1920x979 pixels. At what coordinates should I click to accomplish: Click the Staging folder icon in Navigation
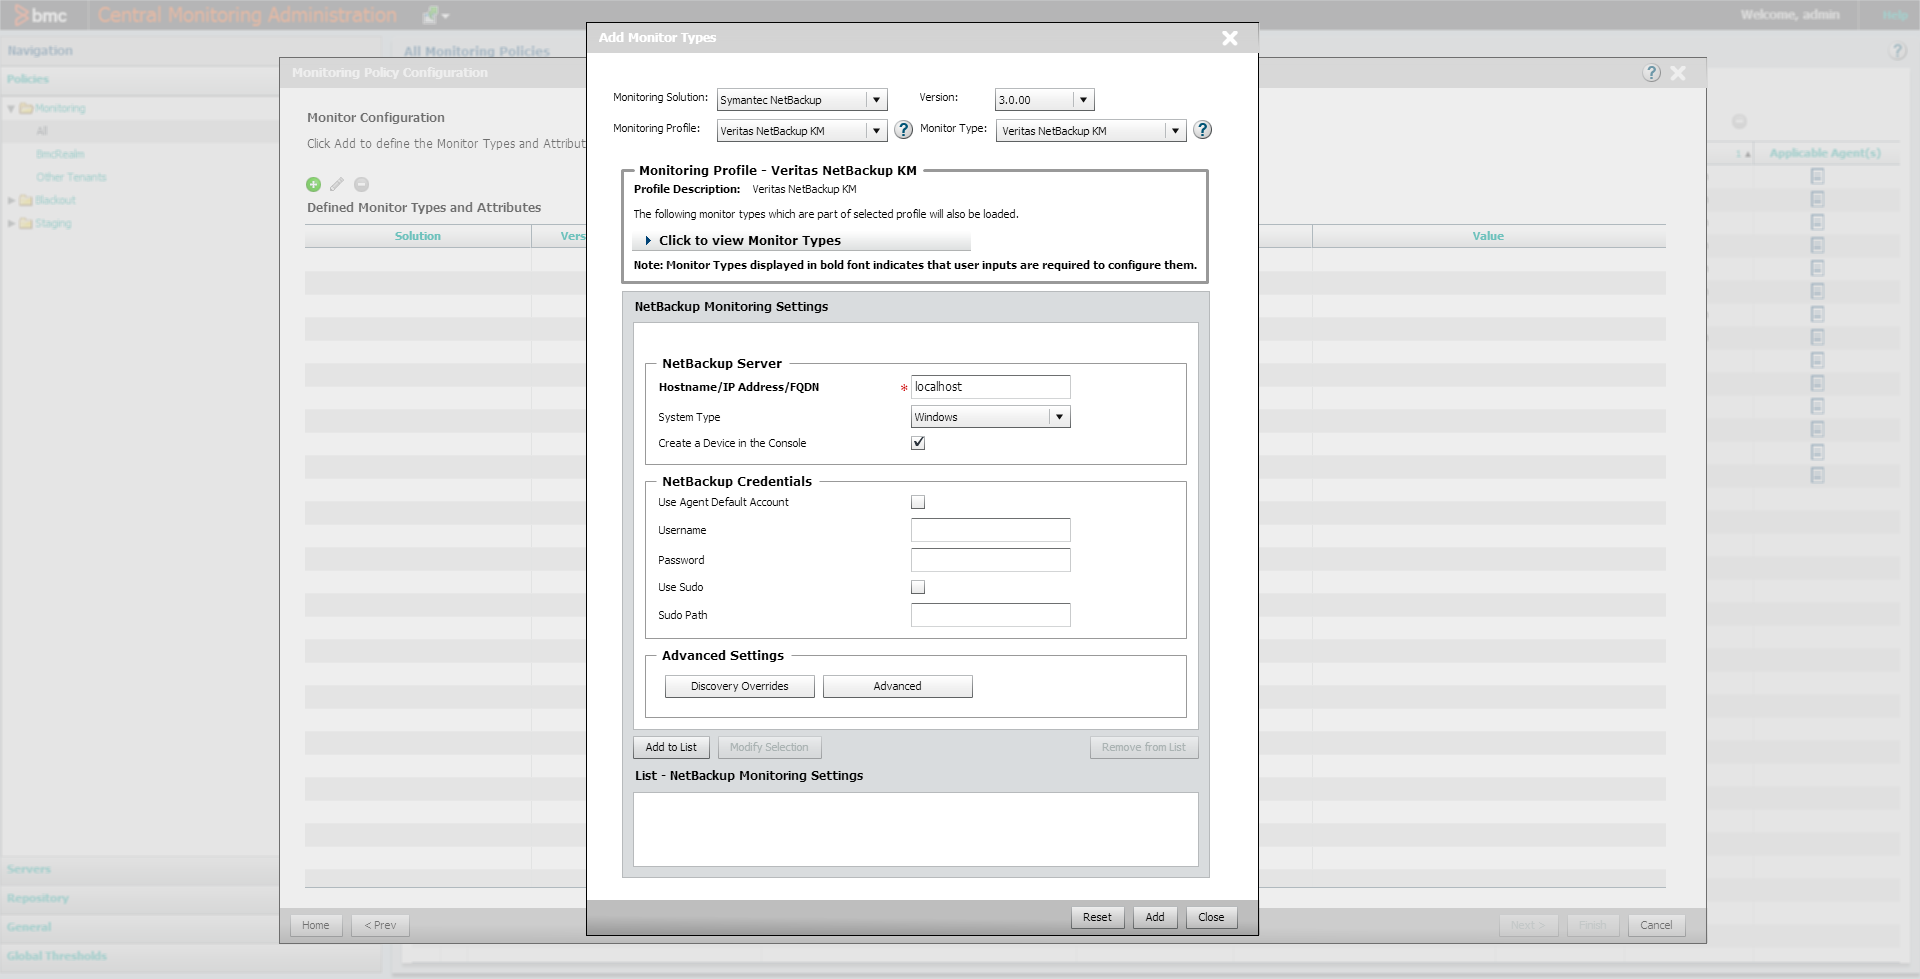pyautogui.click(x=26, y=223)
